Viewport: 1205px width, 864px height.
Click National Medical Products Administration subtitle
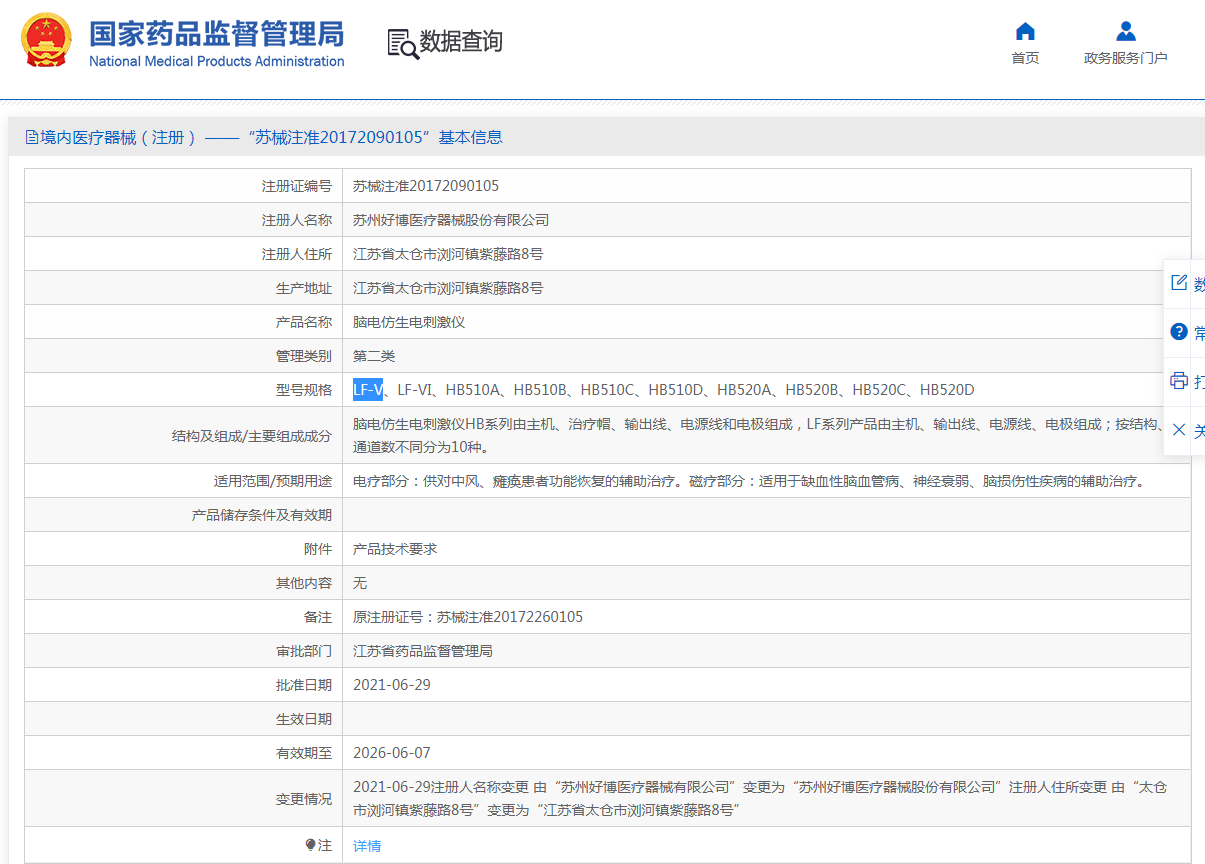point(217,61)
